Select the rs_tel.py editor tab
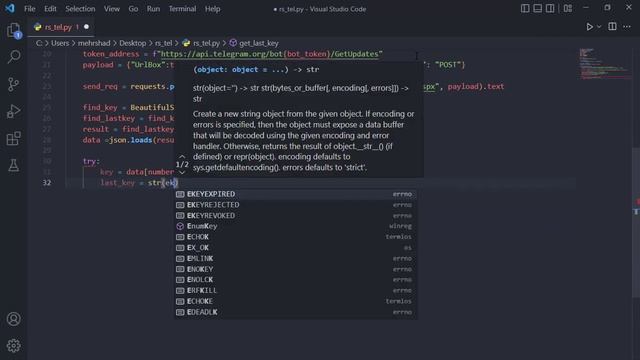 [61, 27]
